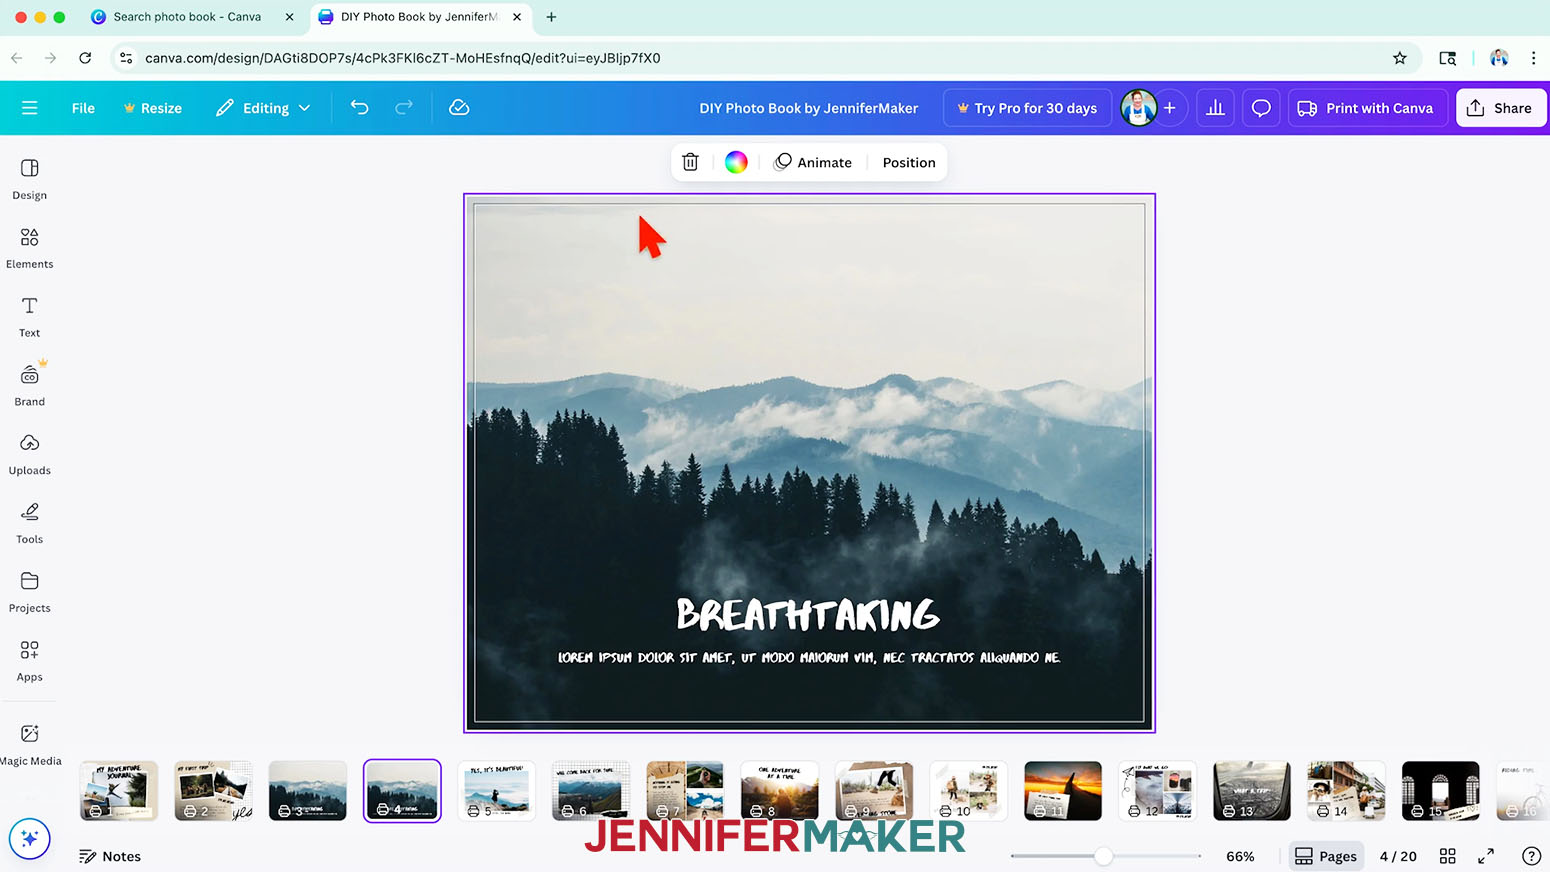Select page 1 thumbnail
The height and width of the screenshot is (872, 1550).
[x=119, y=791]
